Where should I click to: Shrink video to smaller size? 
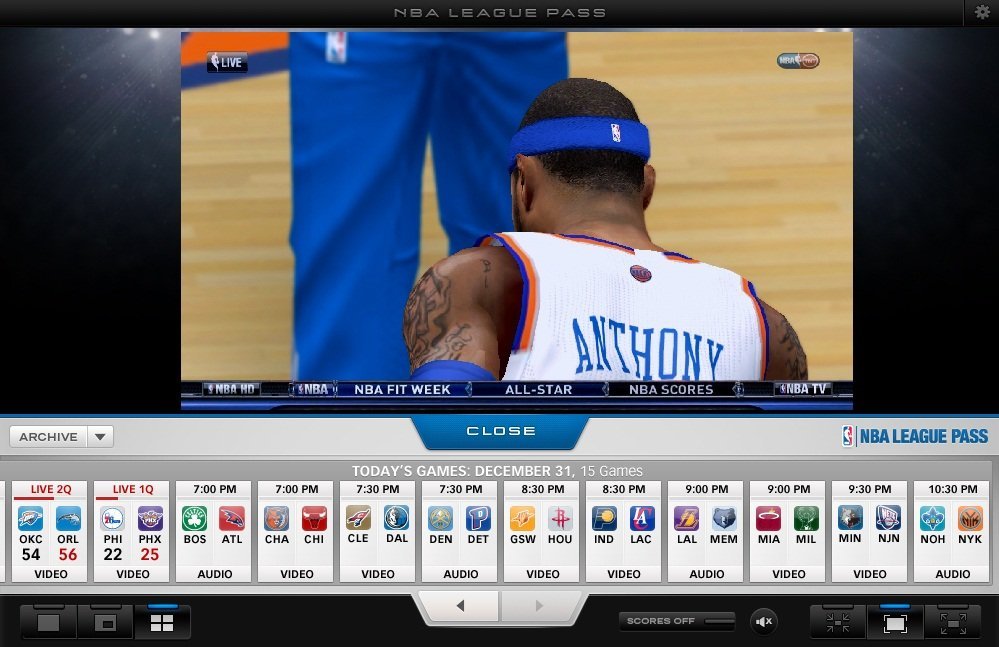tap(837, 622)
